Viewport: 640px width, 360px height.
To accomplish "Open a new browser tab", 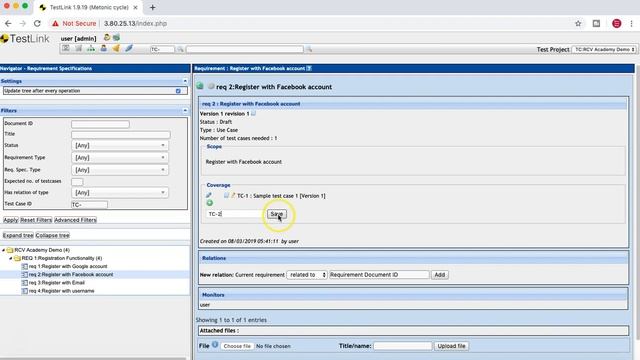I will [152, 7].
